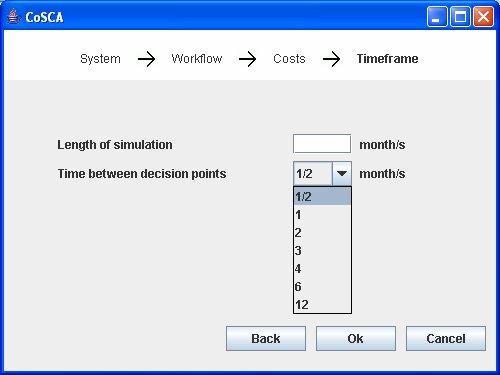
Task: Pick the 4 option in the list
Action: coord(322,268)
